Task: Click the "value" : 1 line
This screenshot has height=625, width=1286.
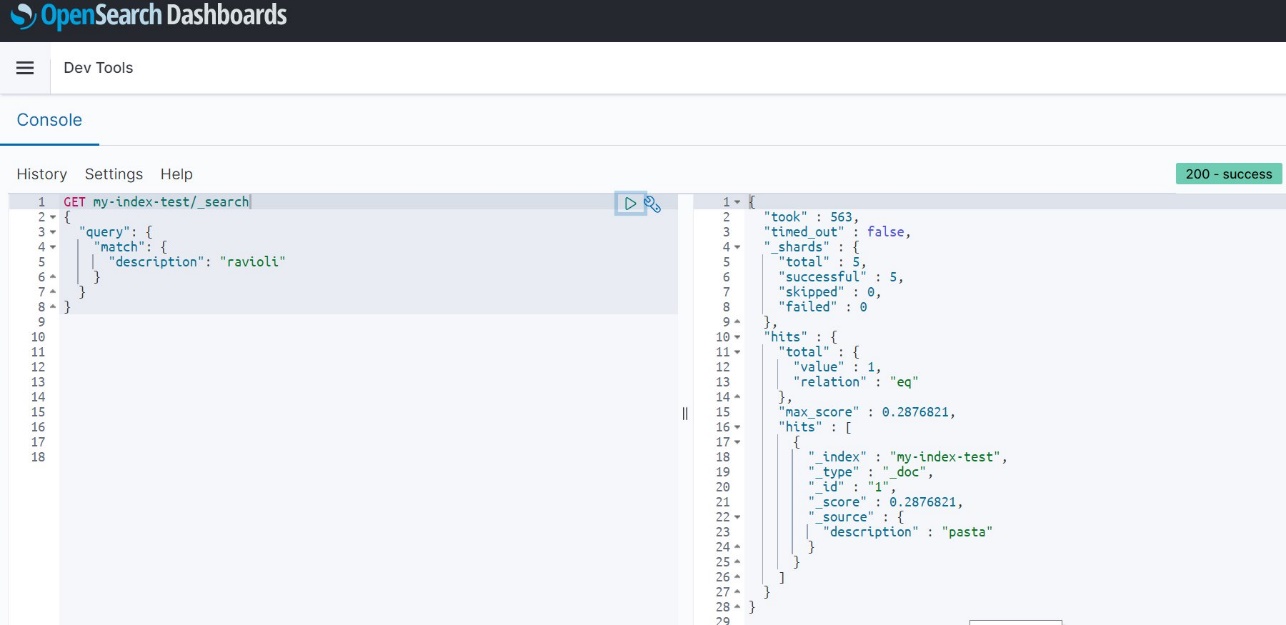Action: [x=836, y=367]
